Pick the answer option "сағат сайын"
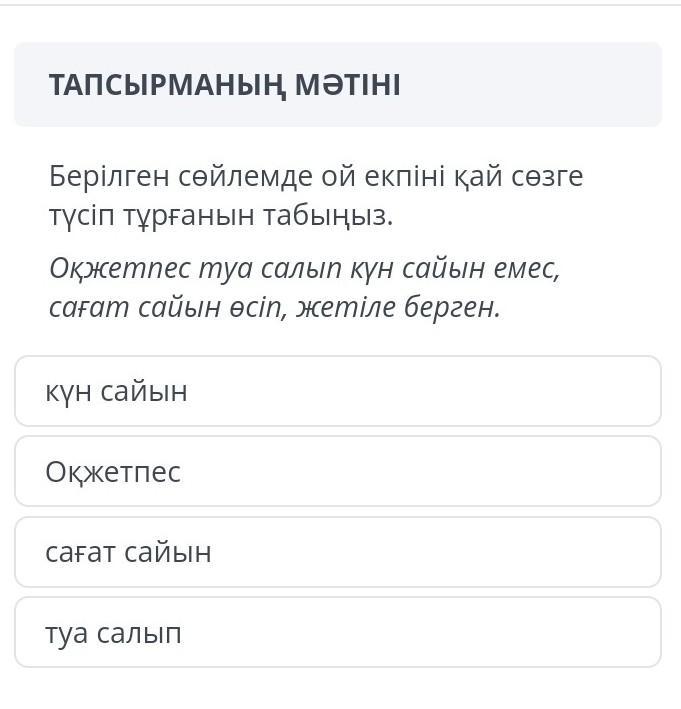Viewport: 681px width, 709px height. pyautogui.click(x=338, y=552)
